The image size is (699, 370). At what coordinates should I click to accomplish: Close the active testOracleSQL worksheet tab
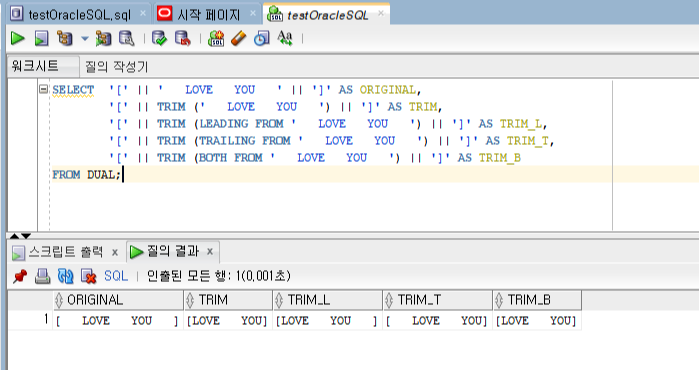(381, 13)
